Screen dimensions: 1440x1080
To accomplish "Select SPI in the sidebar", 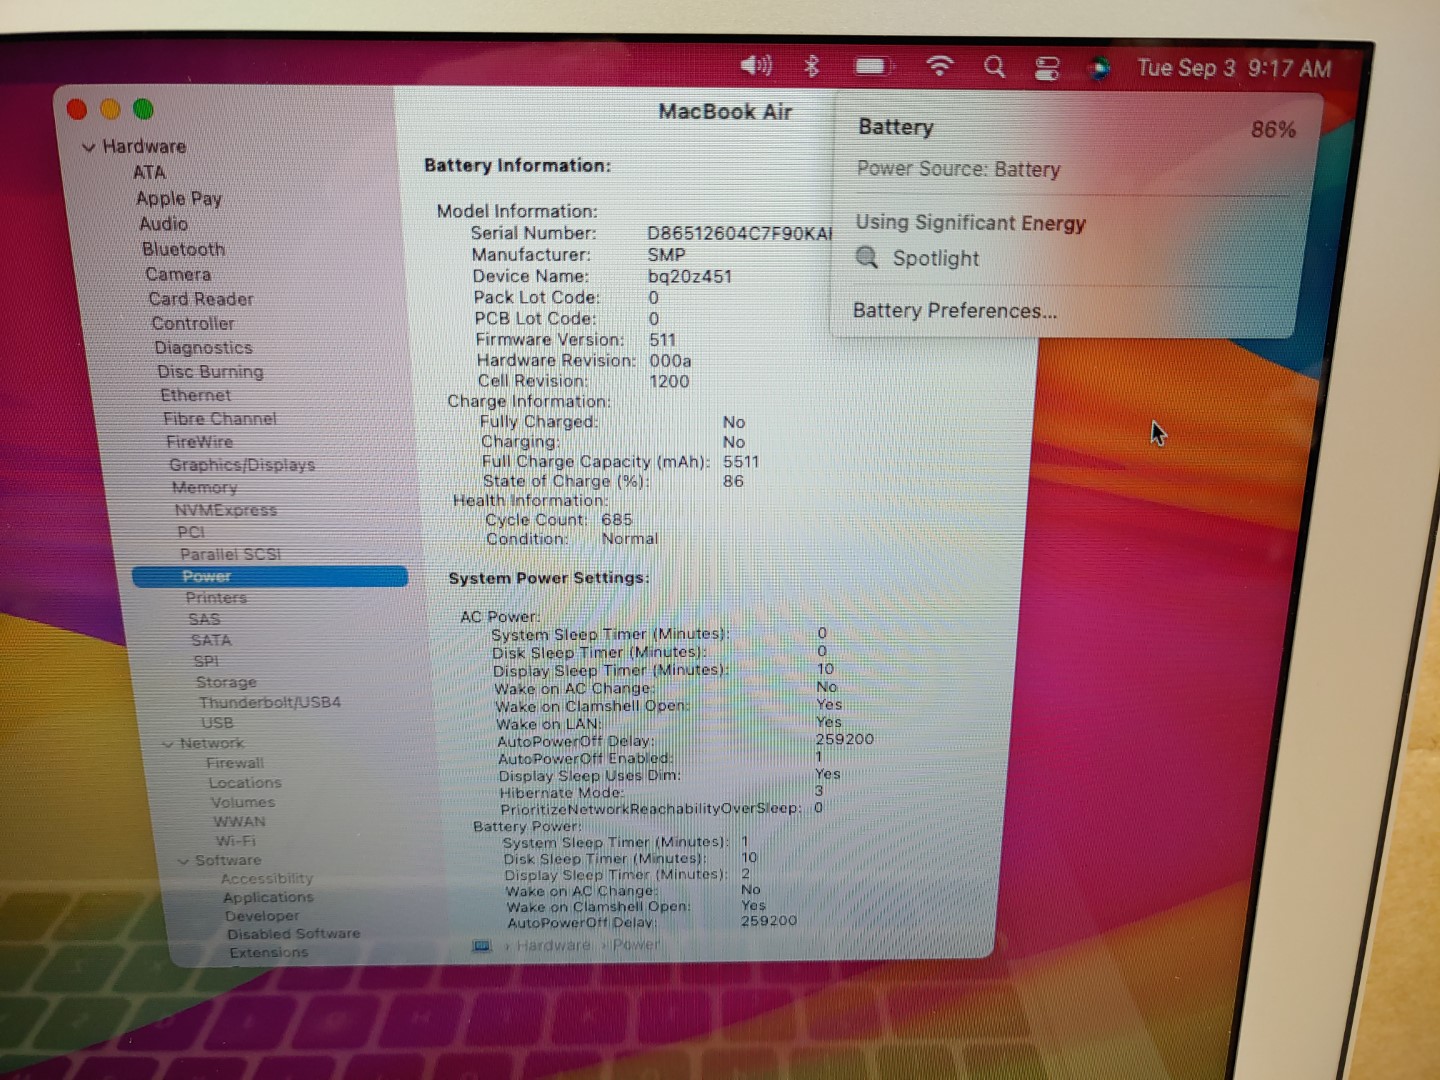I will [206, 661].
